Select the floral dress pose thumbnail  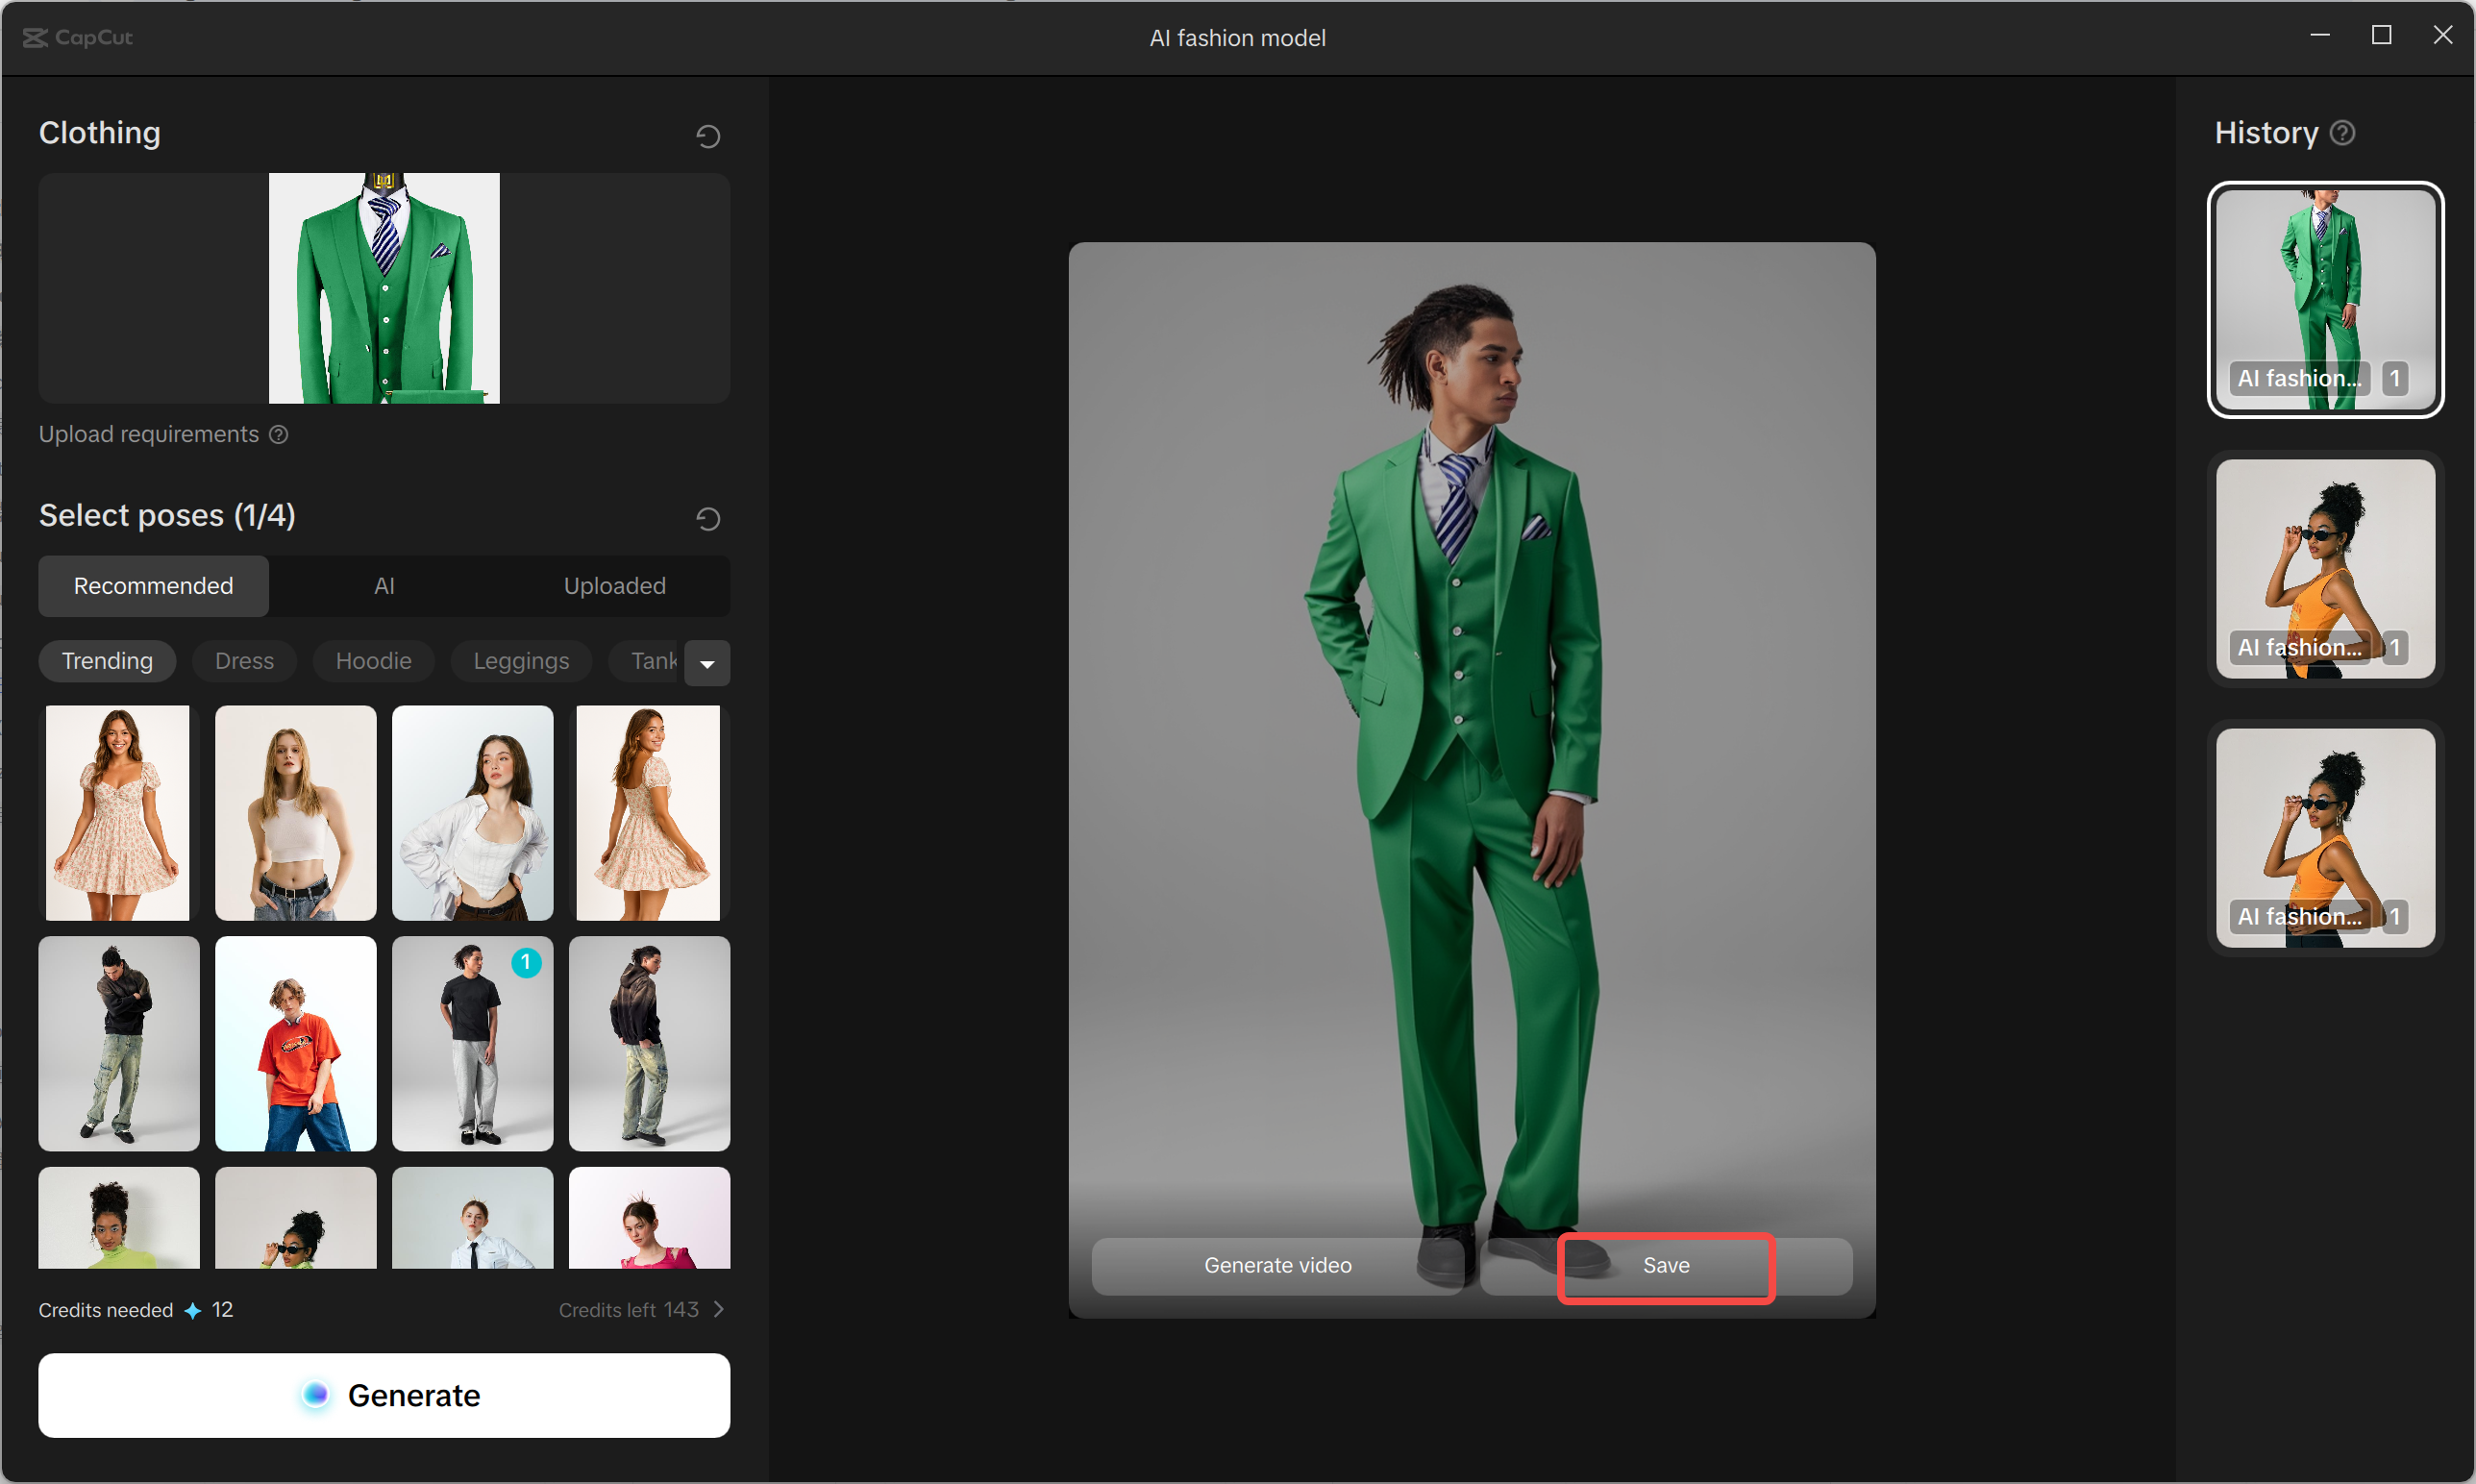(x=118, y=812)
